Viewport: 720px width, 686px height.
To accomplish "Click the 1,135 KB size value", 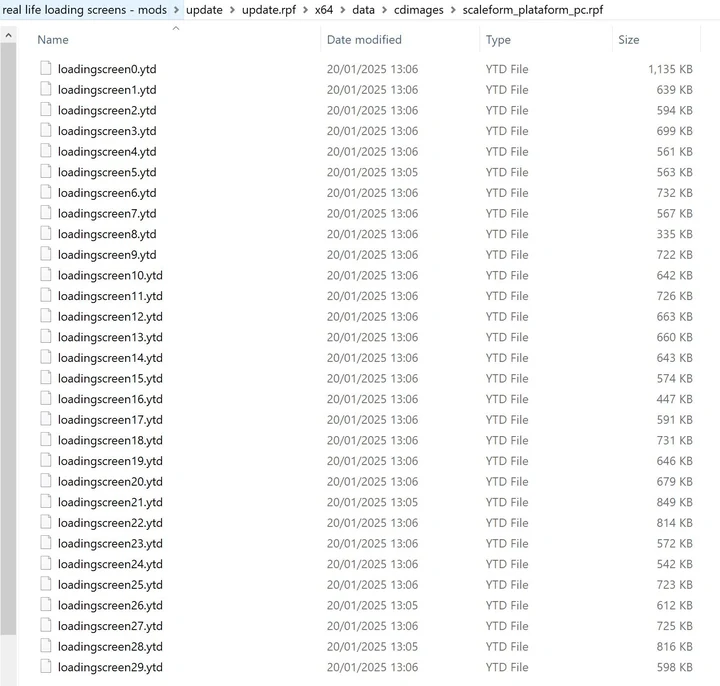I will 670,69.
